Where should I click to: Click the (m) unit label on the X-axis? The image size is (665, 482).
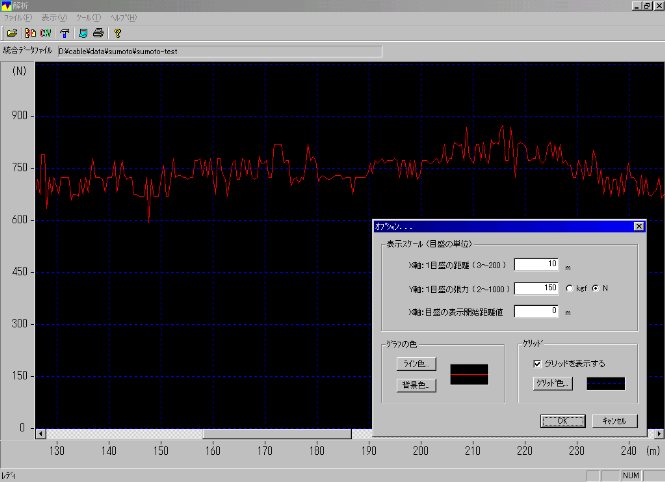click(x=653, y=450)
